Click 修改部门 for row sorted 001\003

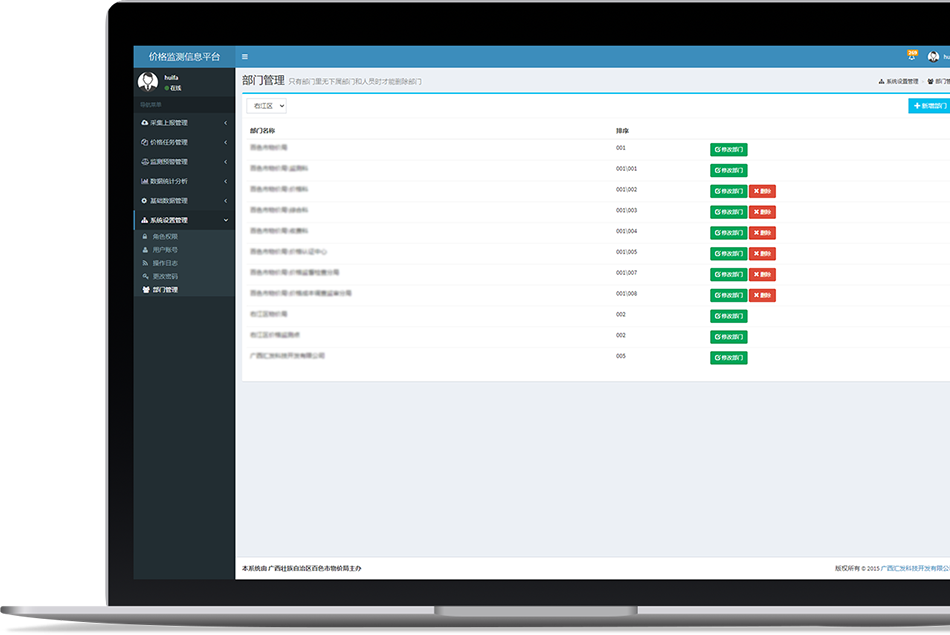(x=728, y=212)
